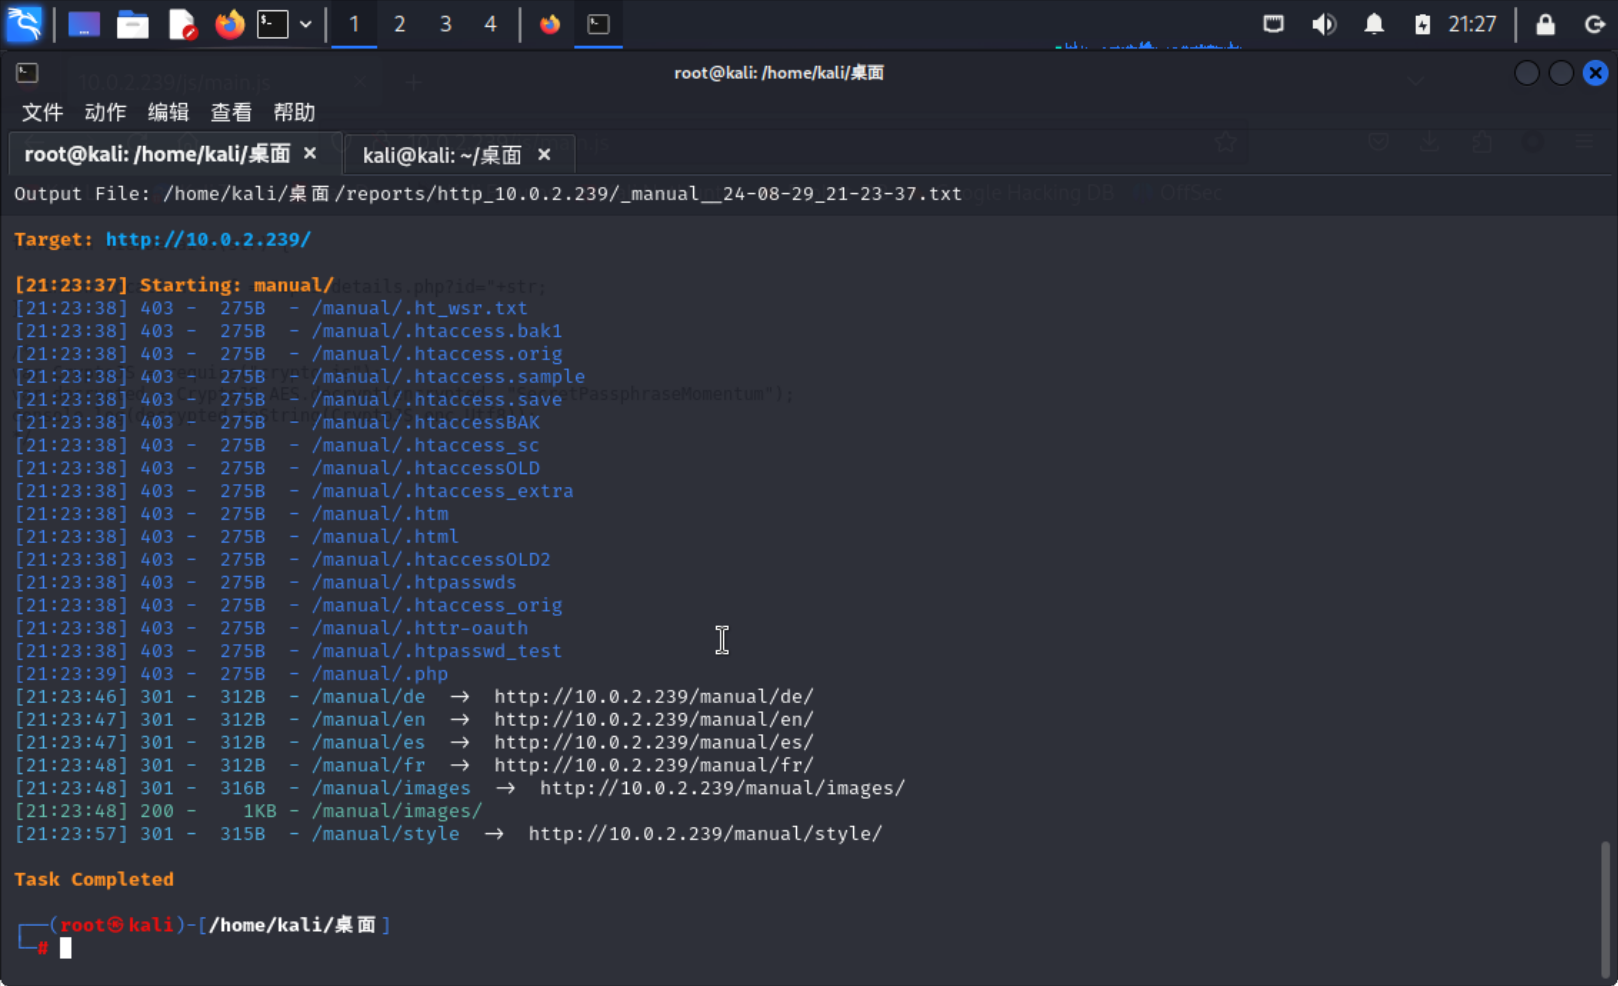This screenshot has width=1618, height=986.
Task: Click the terminal window menu icon in the title bar
Action: tap(27, 73)
